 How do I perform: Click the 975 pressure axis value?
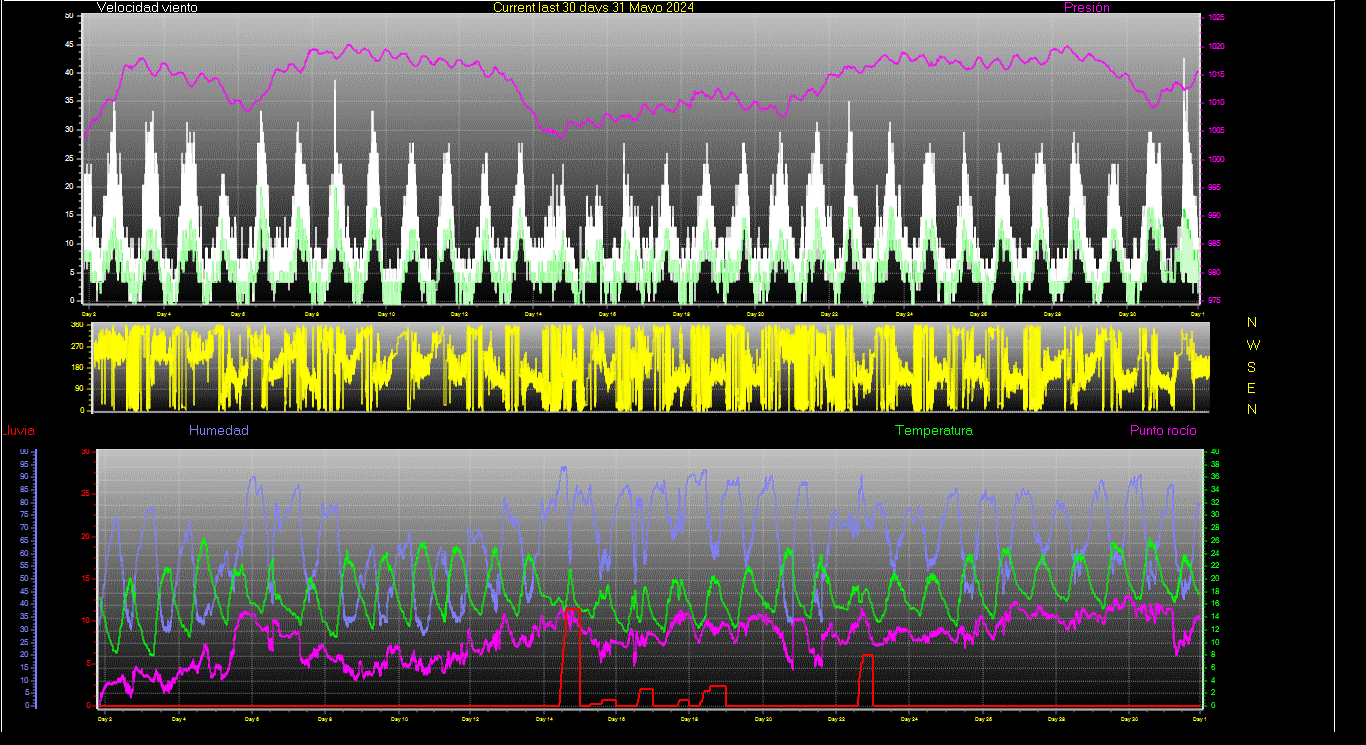coord(1215,300)
